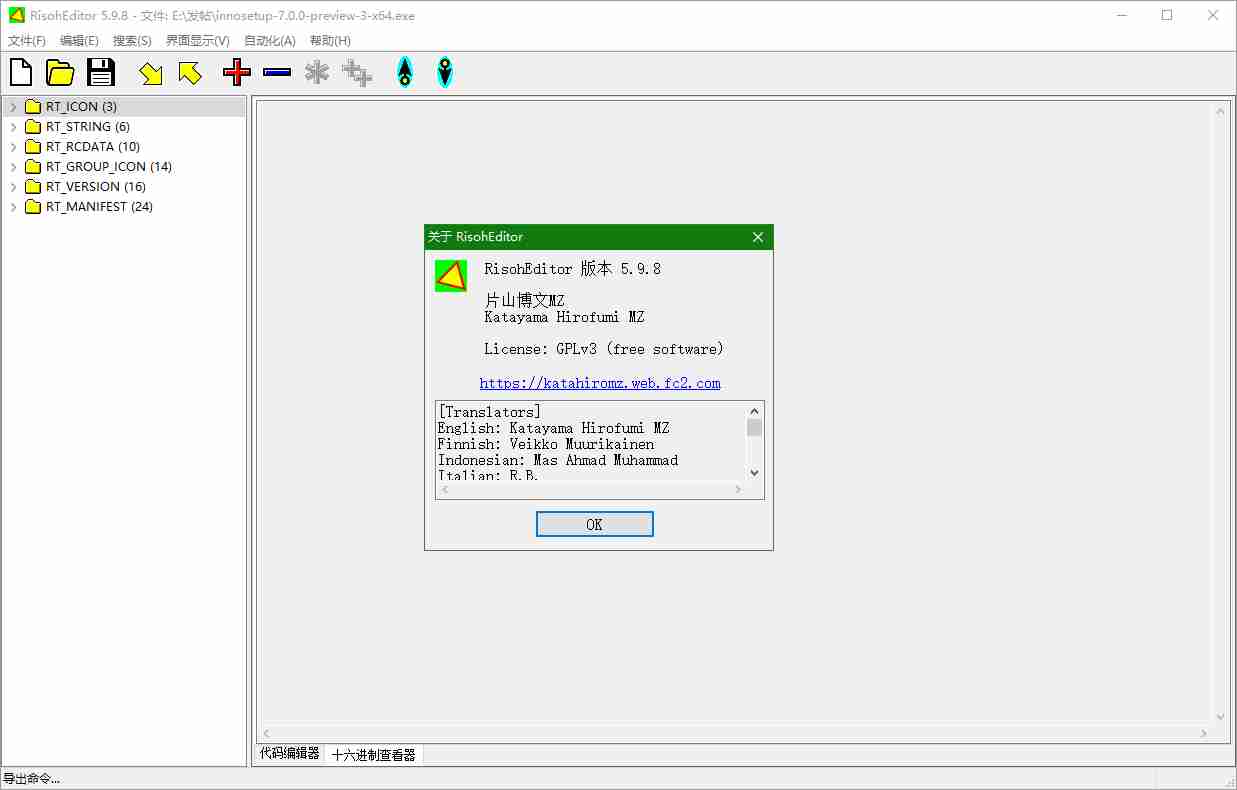Open the 搜索(S) menu

132,41
